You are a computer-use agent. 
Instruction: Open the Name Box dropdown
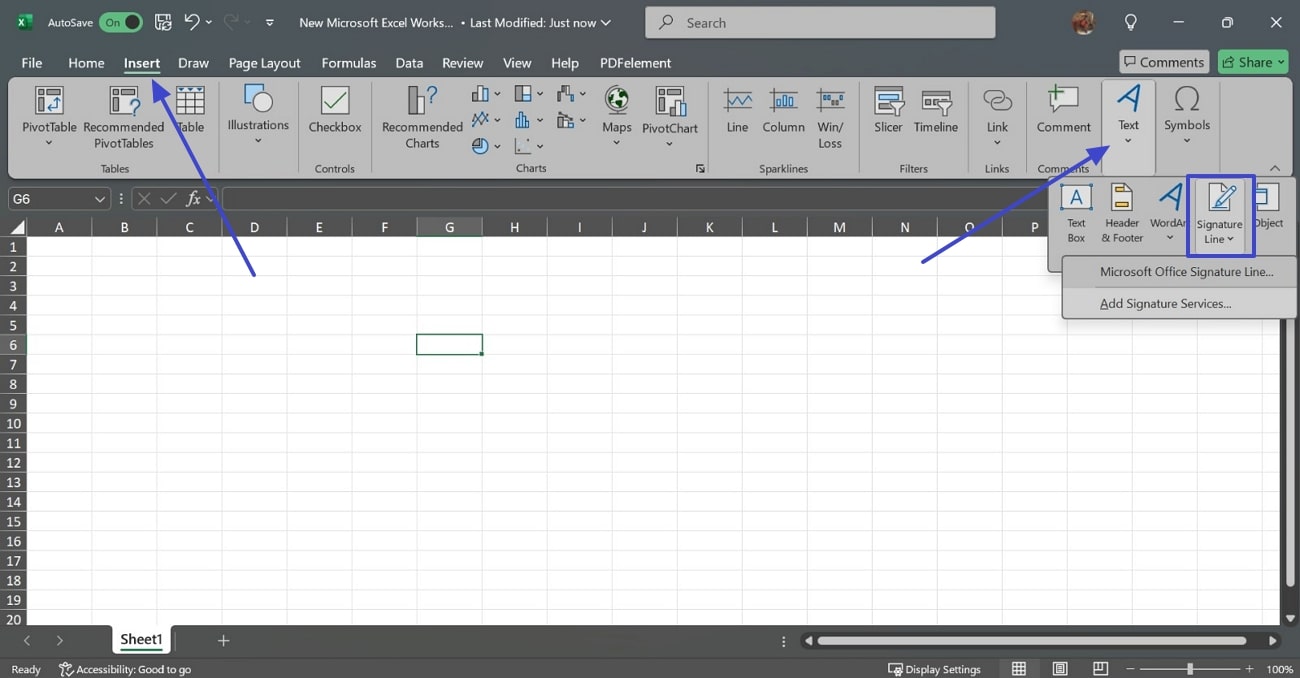coord(99,198)
